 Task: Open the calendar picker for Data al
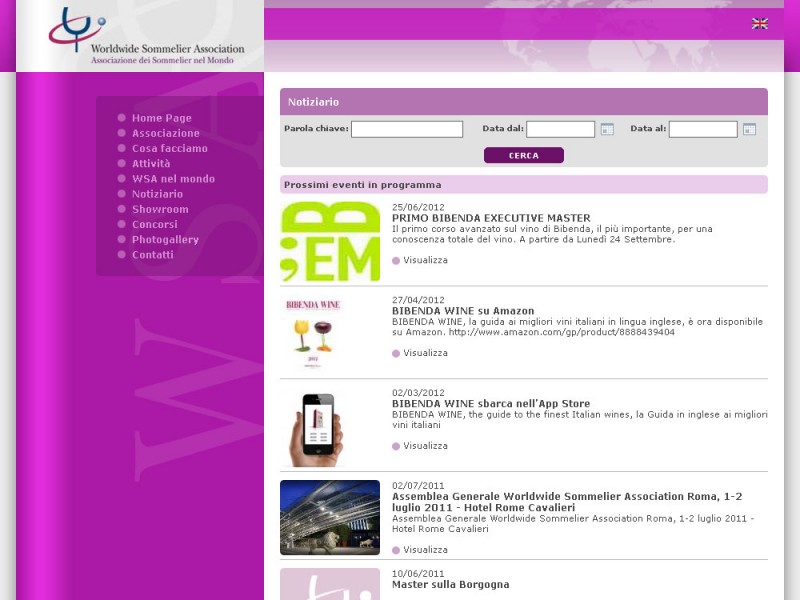point(749,129)
